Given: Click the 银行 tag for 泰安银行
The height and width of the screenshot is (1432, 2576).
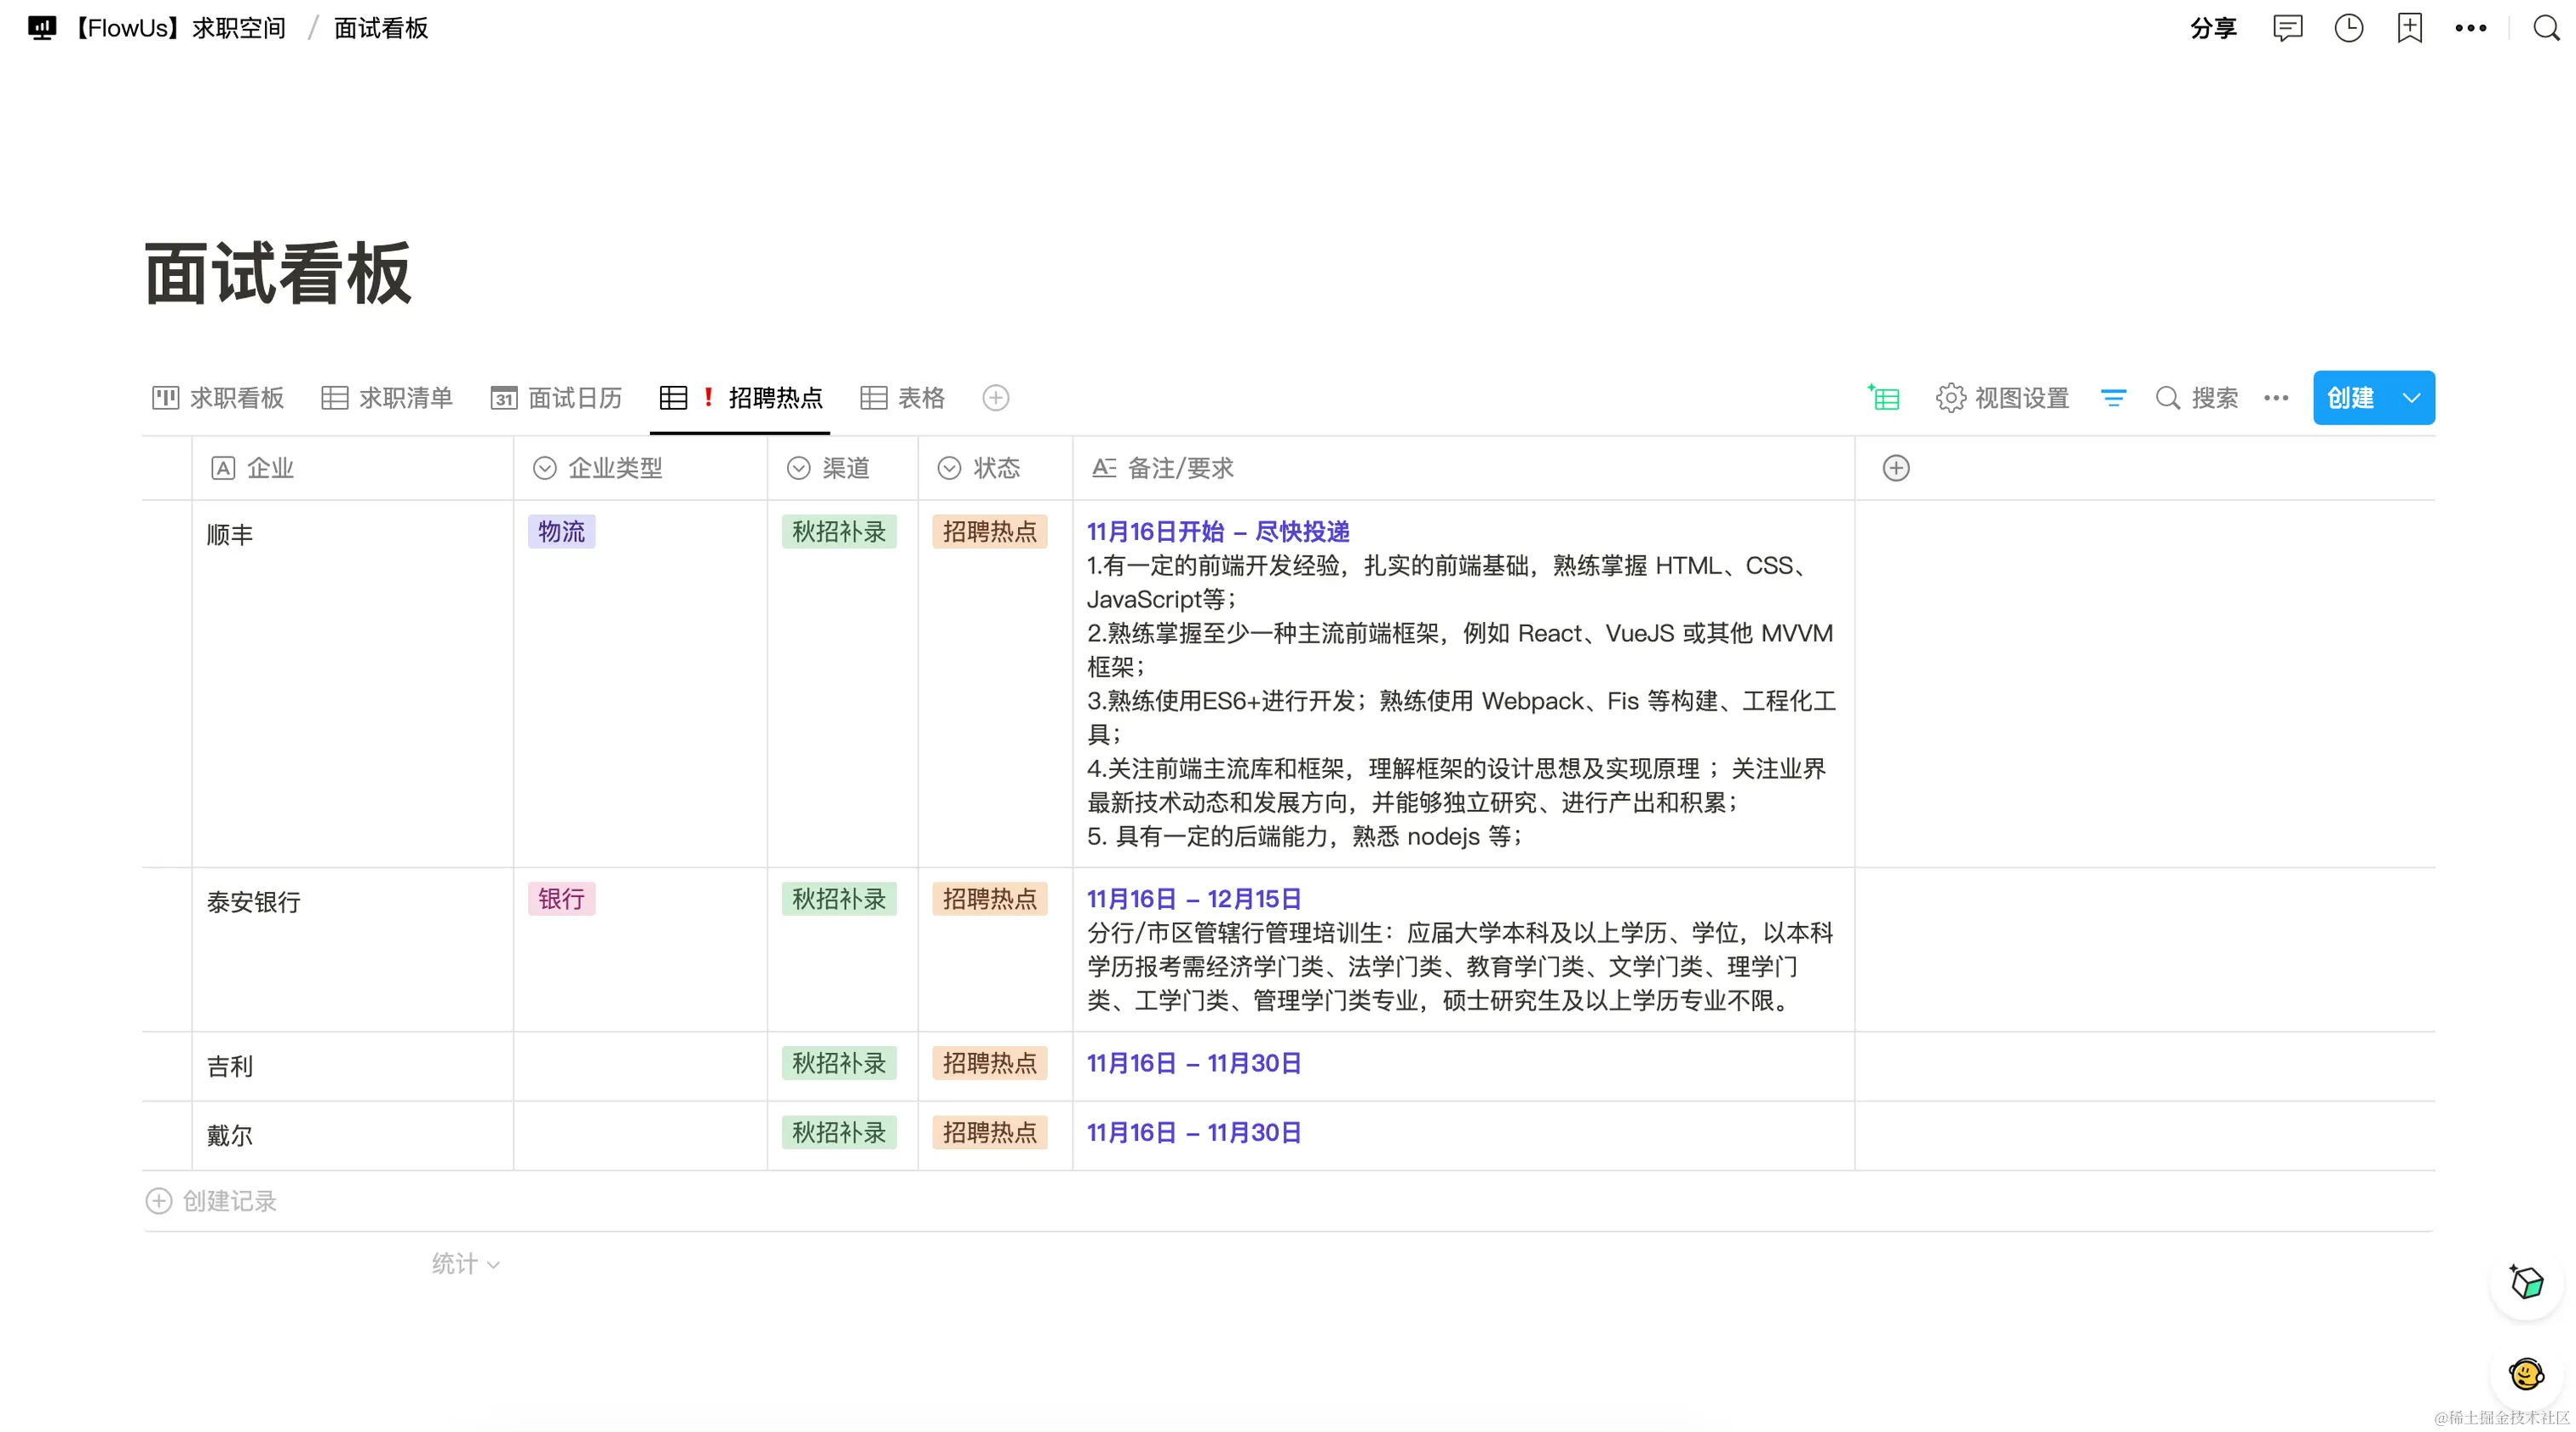Looking at the screenshot, I should (561, 898).
